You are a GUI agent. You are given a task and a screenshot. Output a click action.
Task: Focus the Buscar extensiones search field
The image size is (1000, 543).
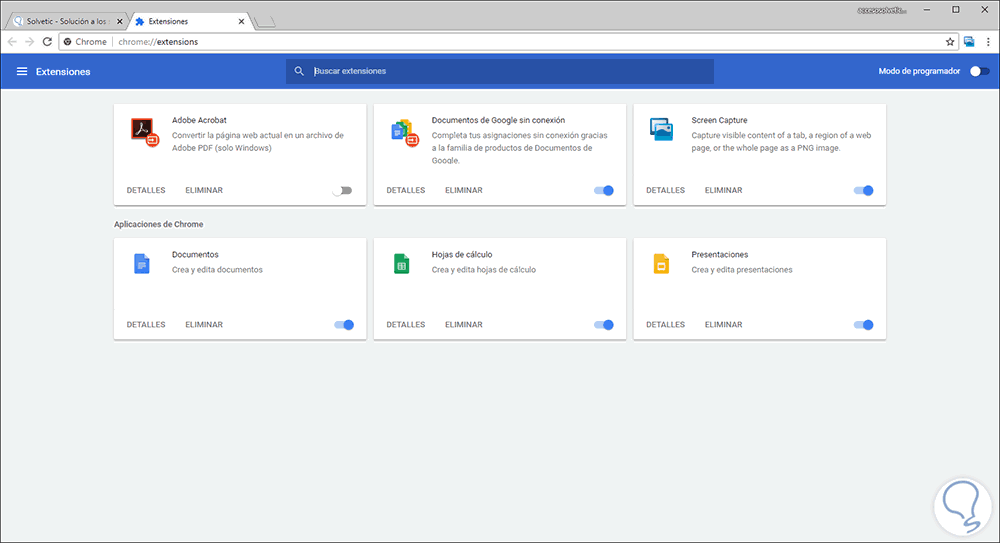(510, 71)
